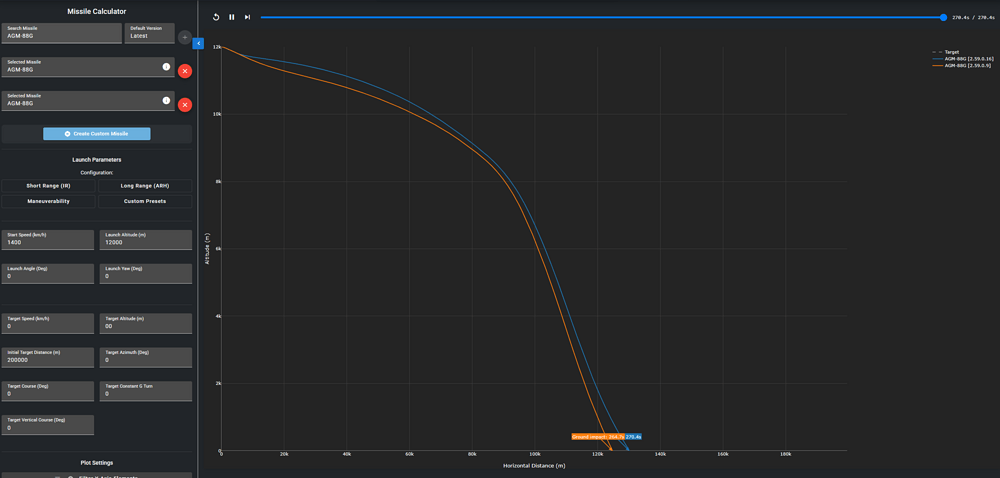
Task: Skip to end of the simulation
Action: [247, 17]
